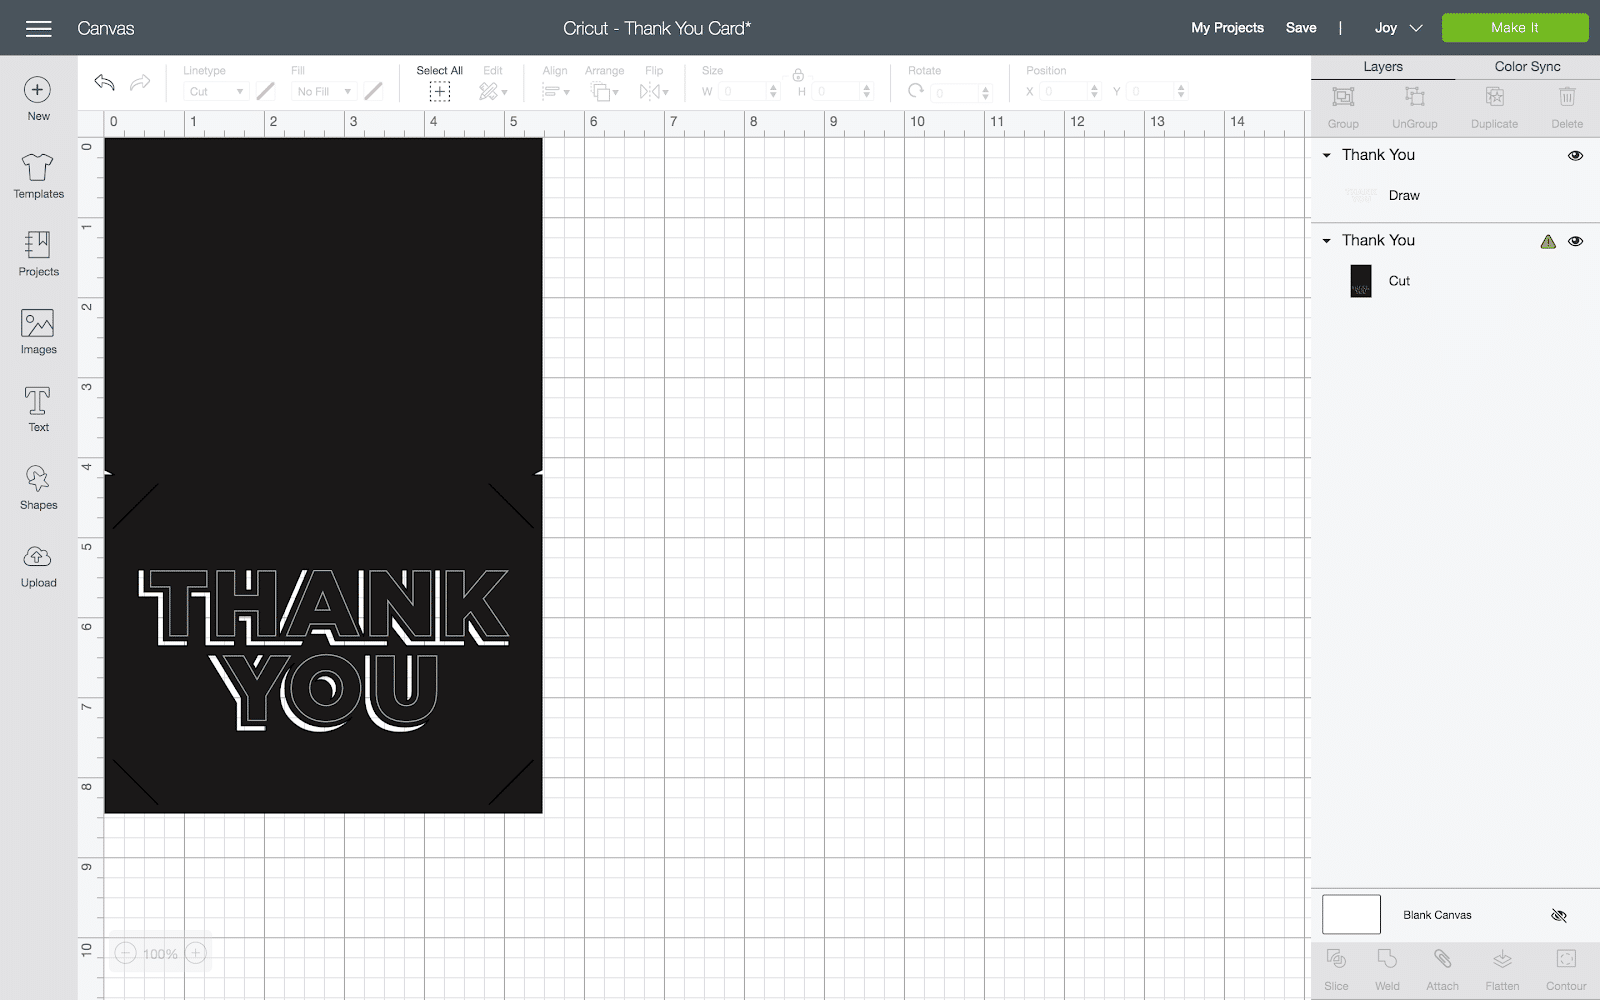Viewport: 1600px width, 1000px height.
Task: Open the Images library
Action: point(38,323)
